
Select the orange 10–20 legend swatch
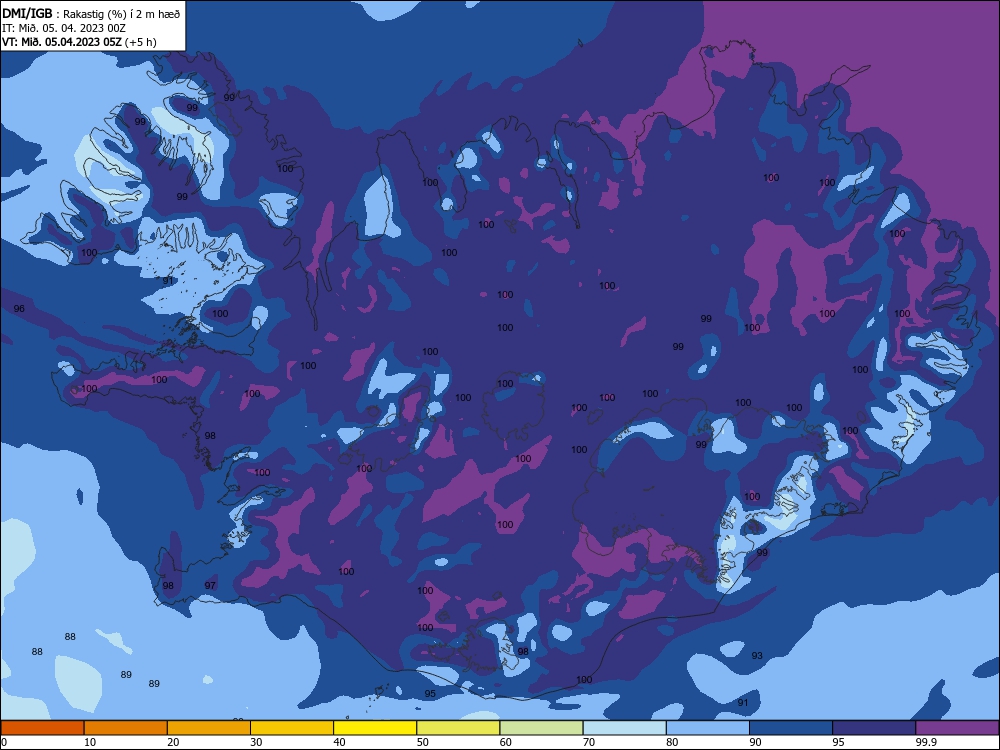[x=126, y=728]
